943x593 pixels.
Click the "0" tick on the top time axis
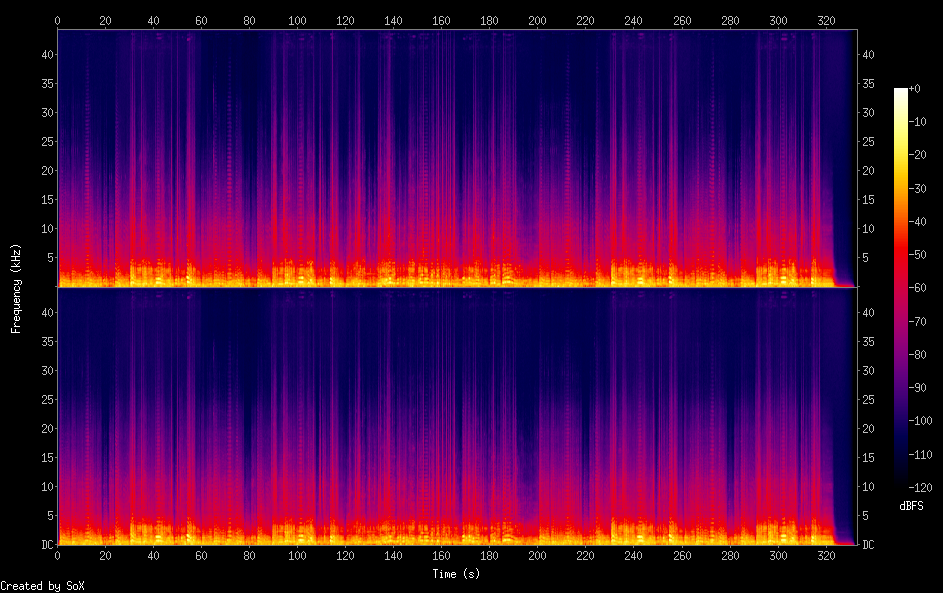click(x=57, y=20)
